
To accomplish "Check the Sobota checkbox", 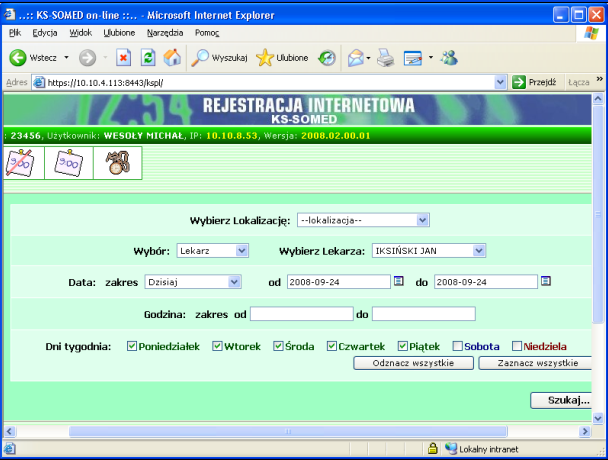I will (458, 346).
